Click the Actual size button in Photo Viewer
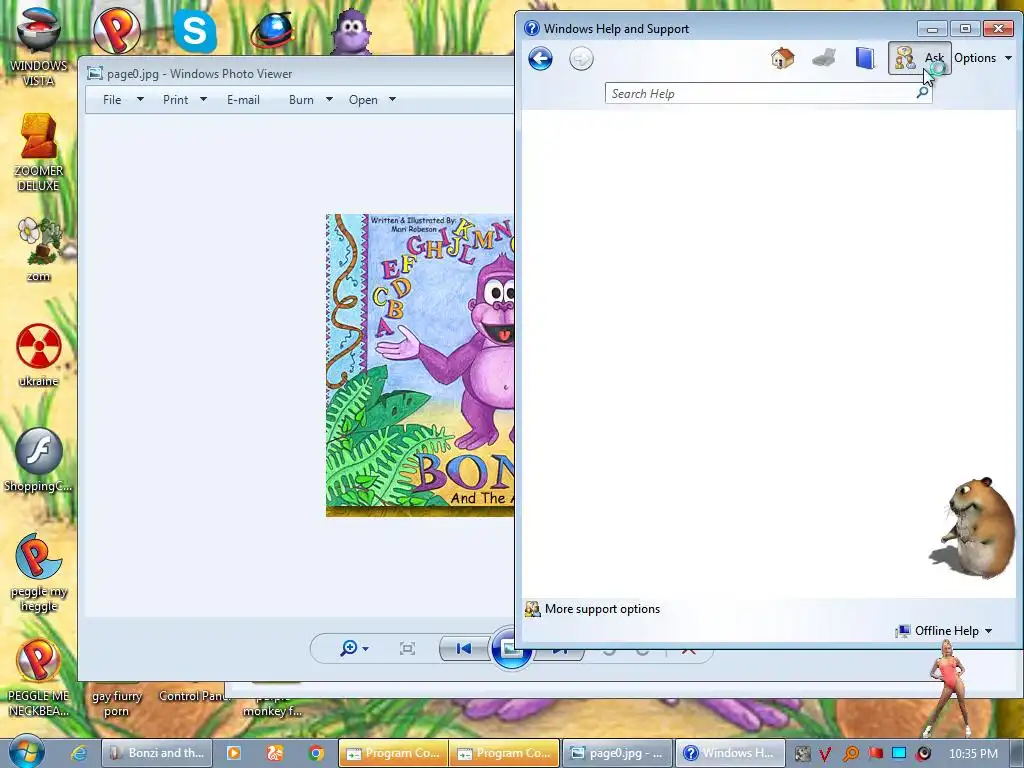Screen dimensions: 1024x768 [407, 648]
